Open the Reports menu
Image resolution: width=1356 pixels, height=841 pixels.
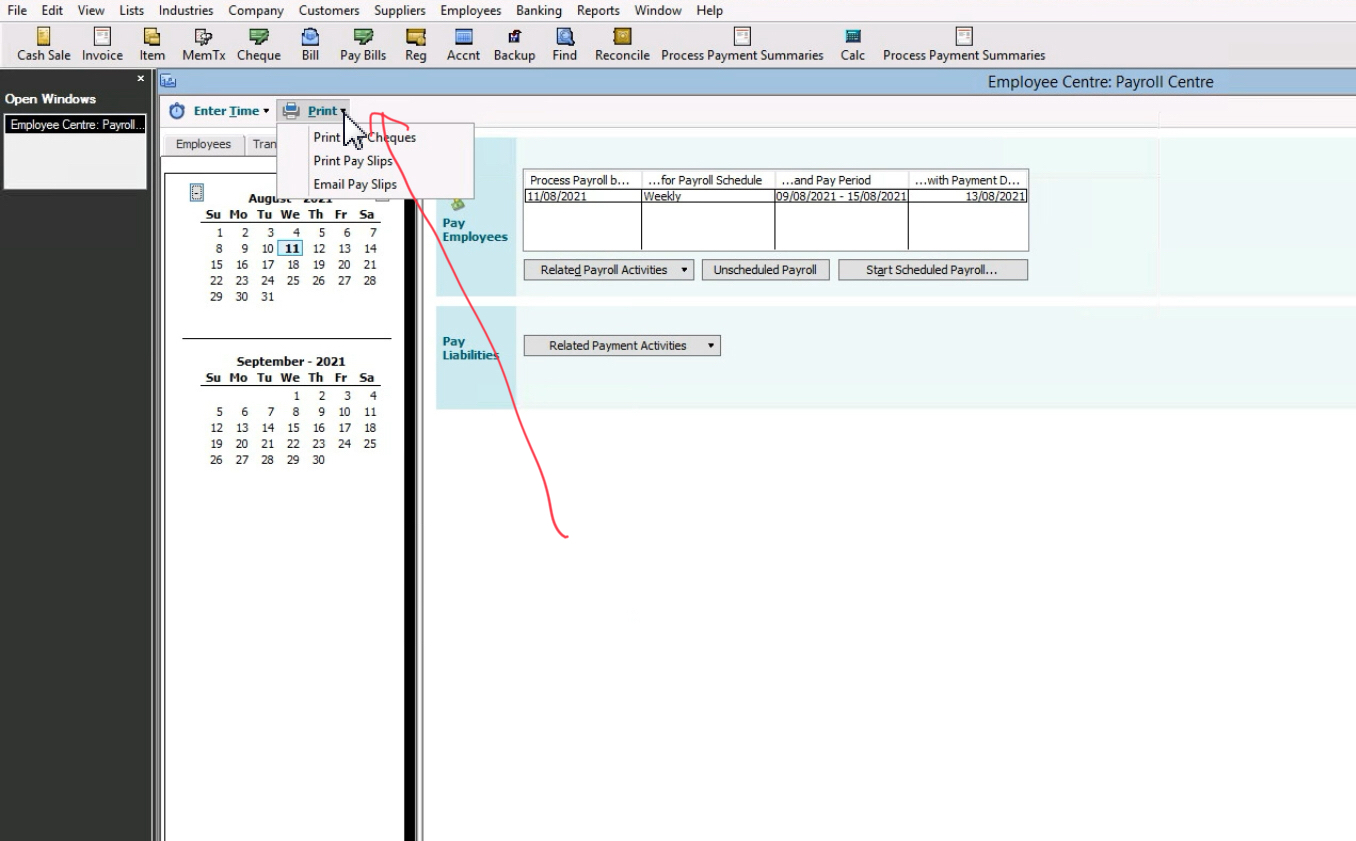point(598,10)
